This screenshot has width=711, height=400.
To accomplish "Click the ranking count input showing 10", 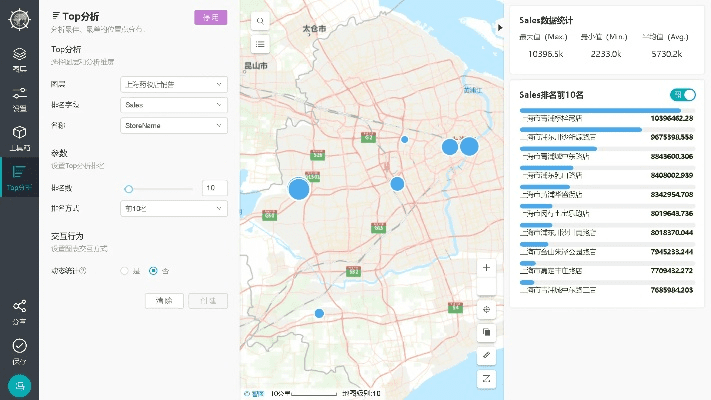I will pyautogui.click(x=214, y=188).
